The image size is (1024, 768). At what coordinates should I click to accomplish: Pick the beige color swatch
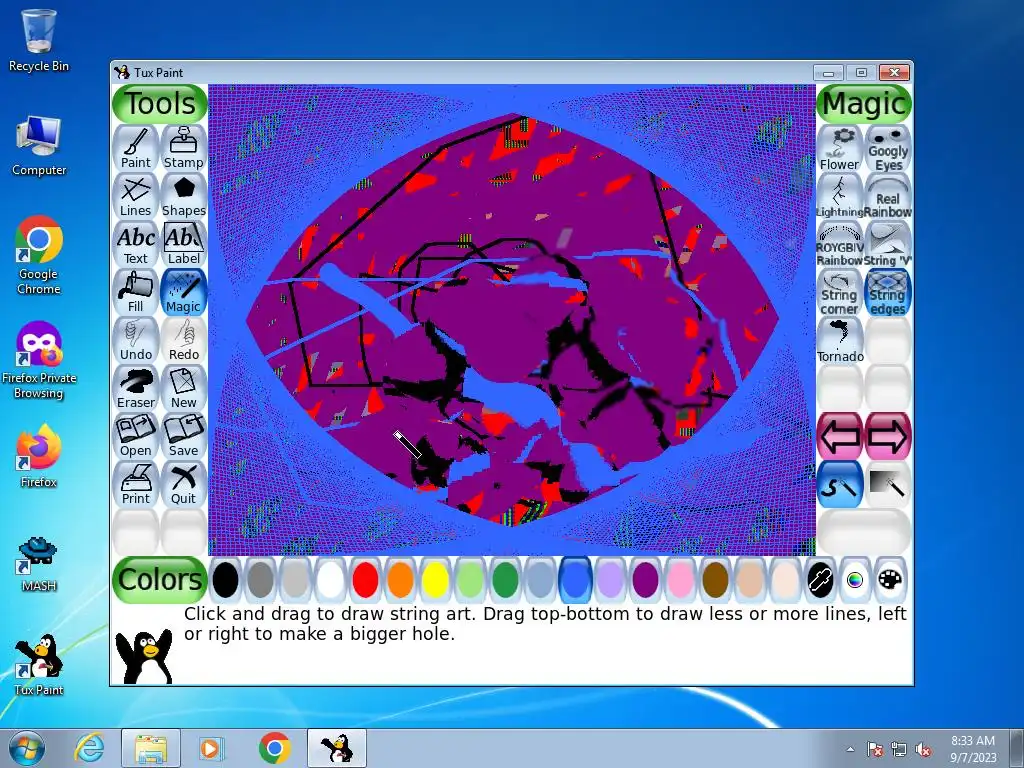(785, 579)
